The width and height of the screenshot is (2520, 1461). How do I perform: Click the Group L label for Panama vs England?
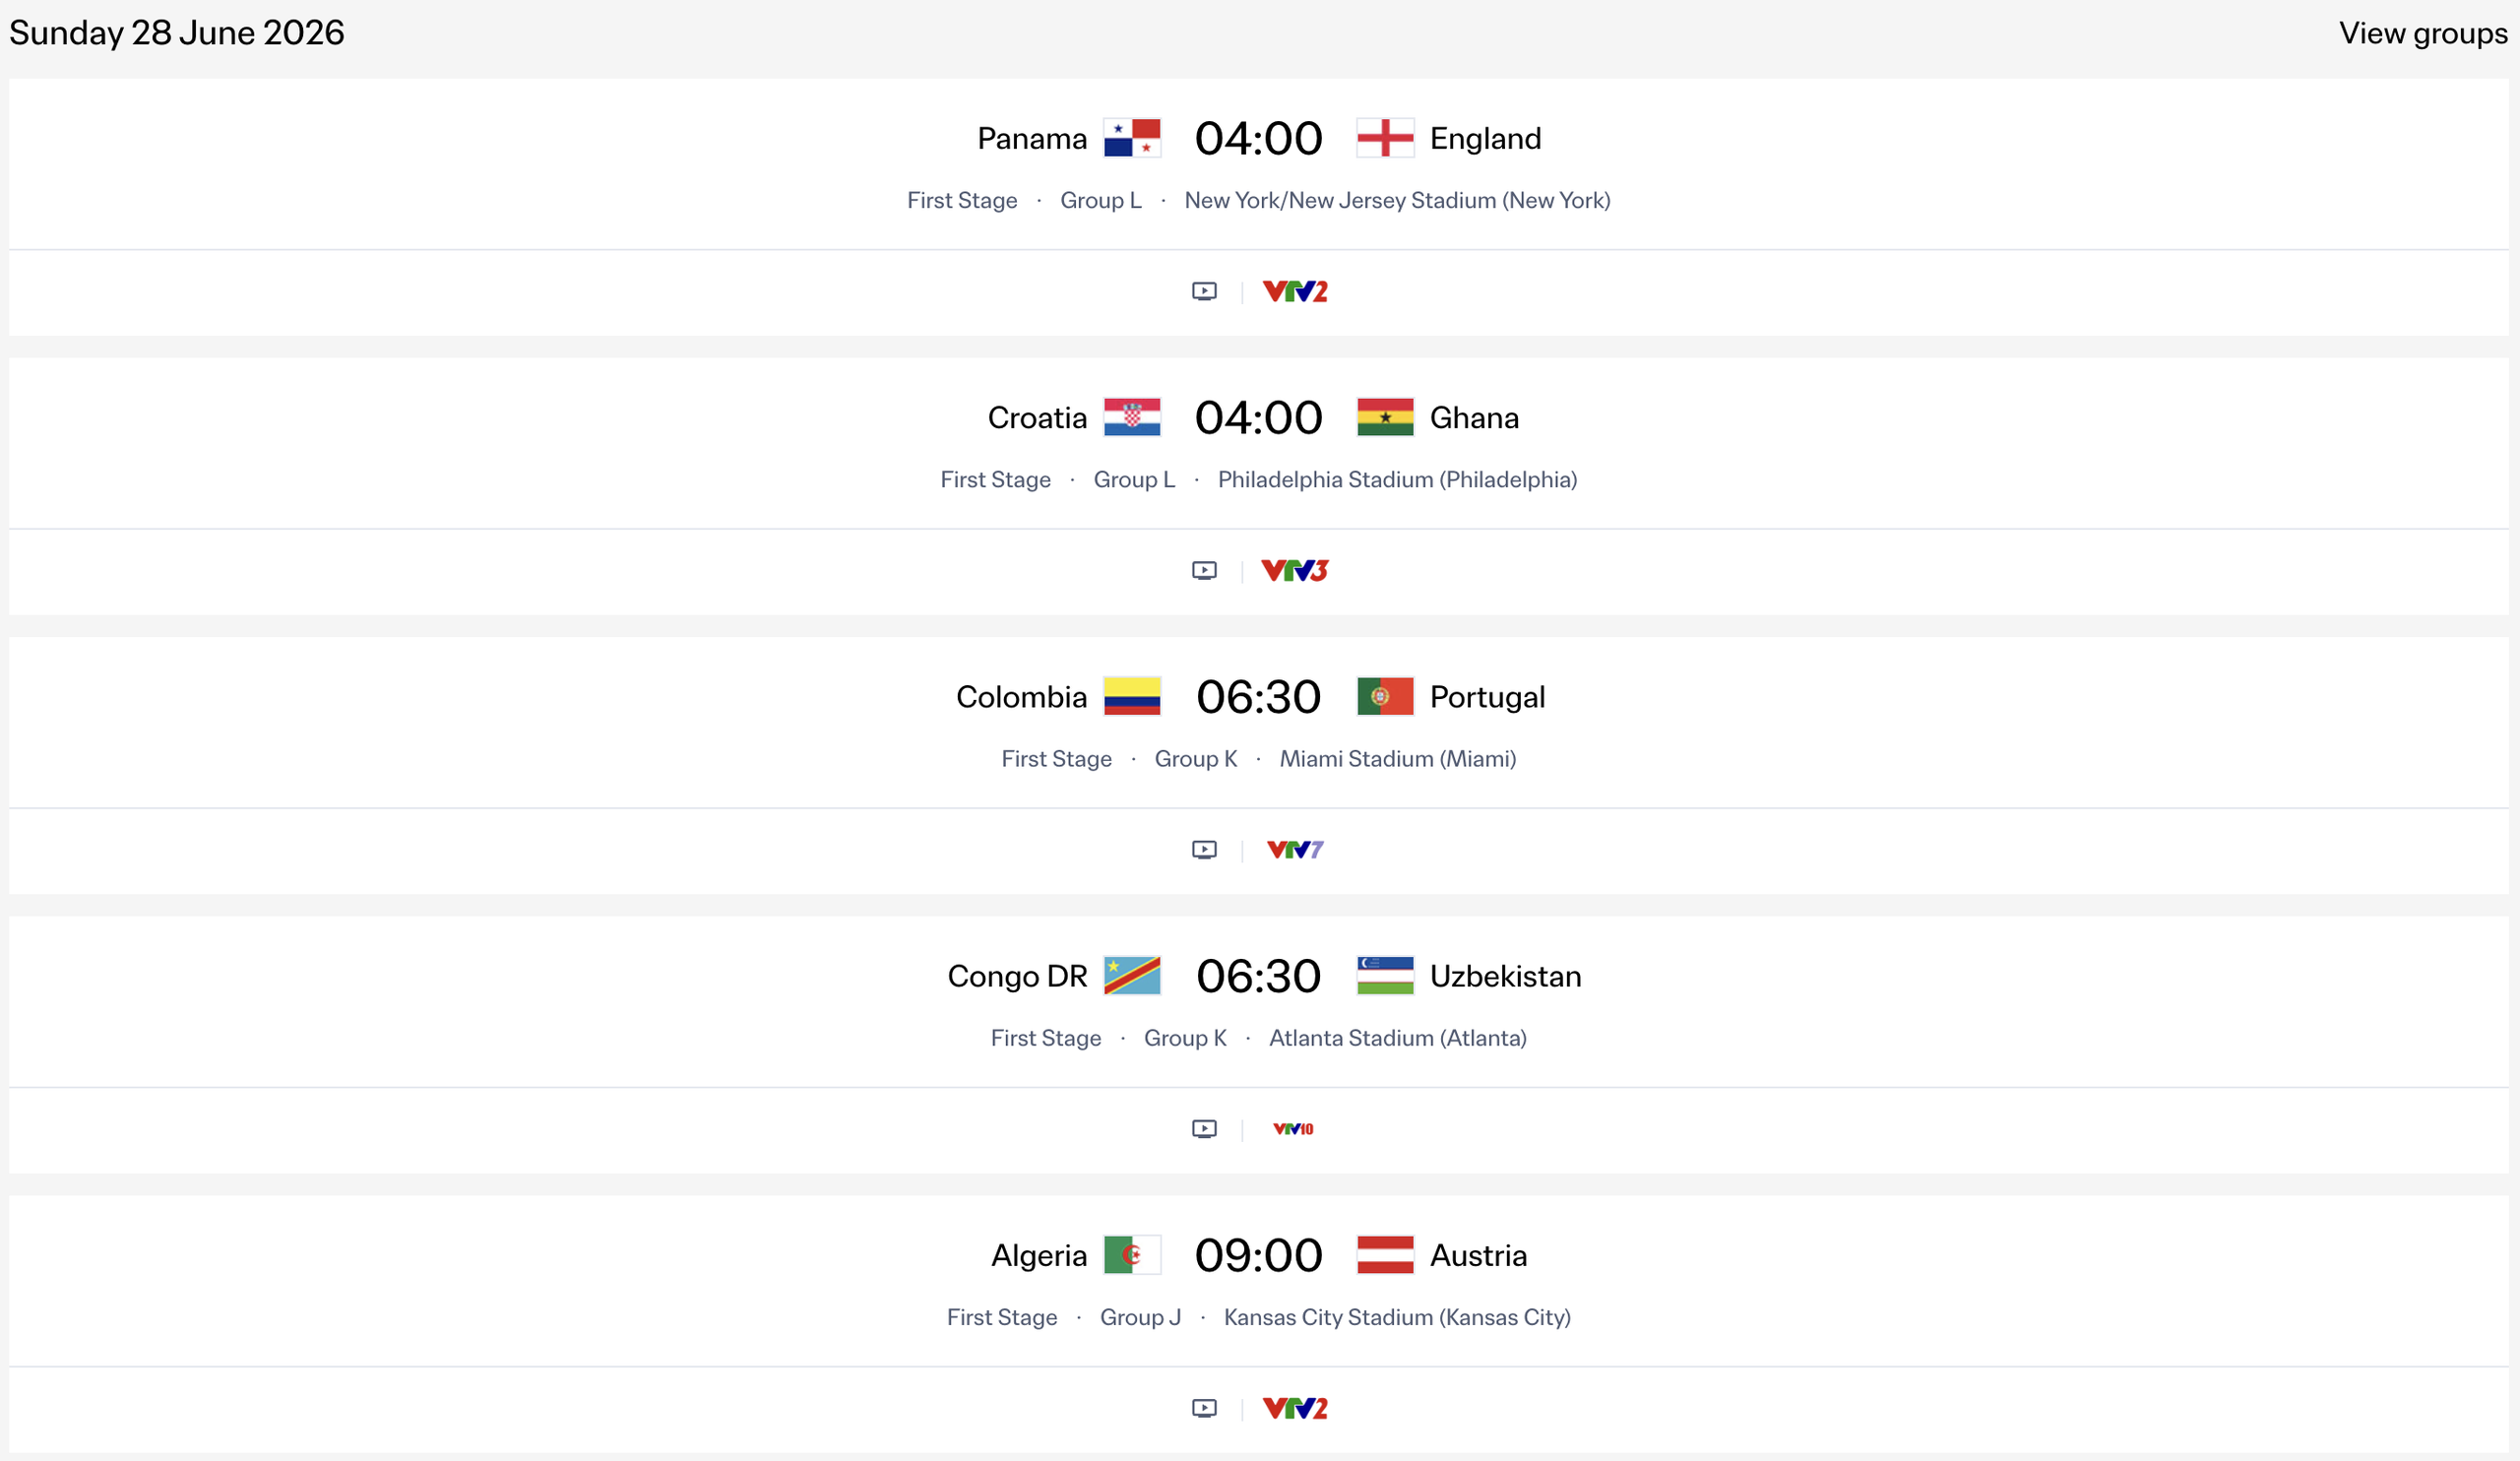[1100, 200]
